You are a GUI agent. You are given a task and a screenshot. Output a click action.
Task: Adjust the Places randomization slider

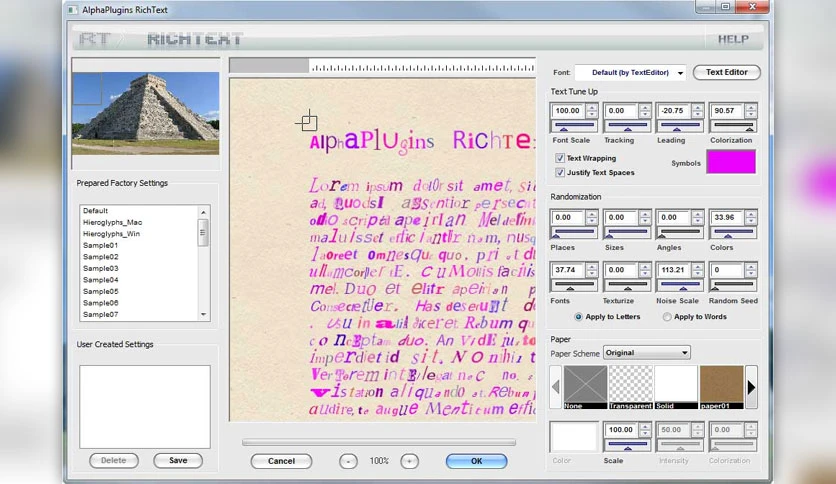coord(574,233)
